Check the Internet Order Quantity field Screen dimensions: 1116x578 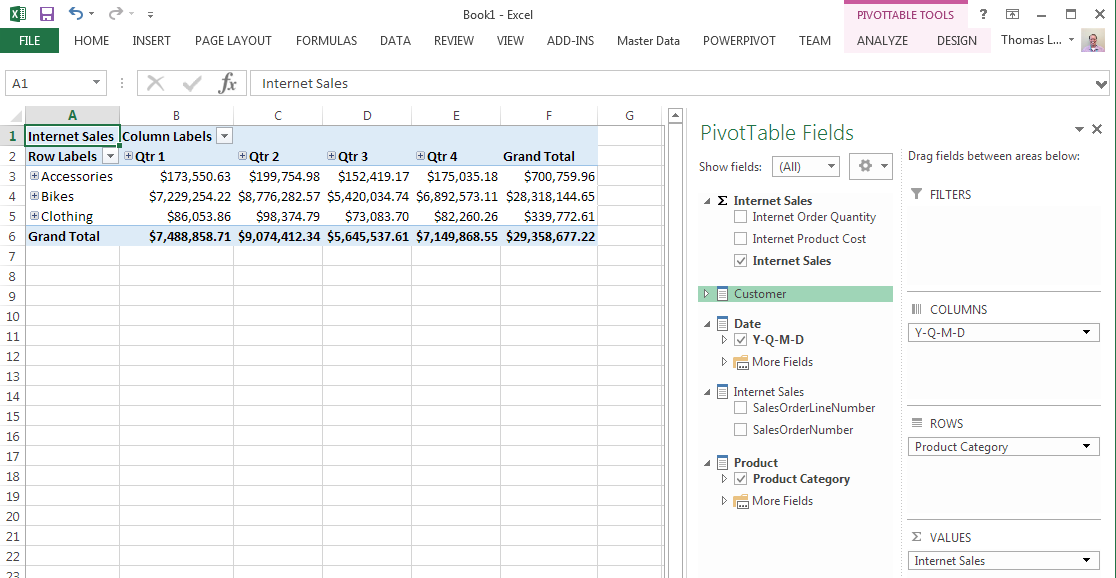click(x=740, y=217)
